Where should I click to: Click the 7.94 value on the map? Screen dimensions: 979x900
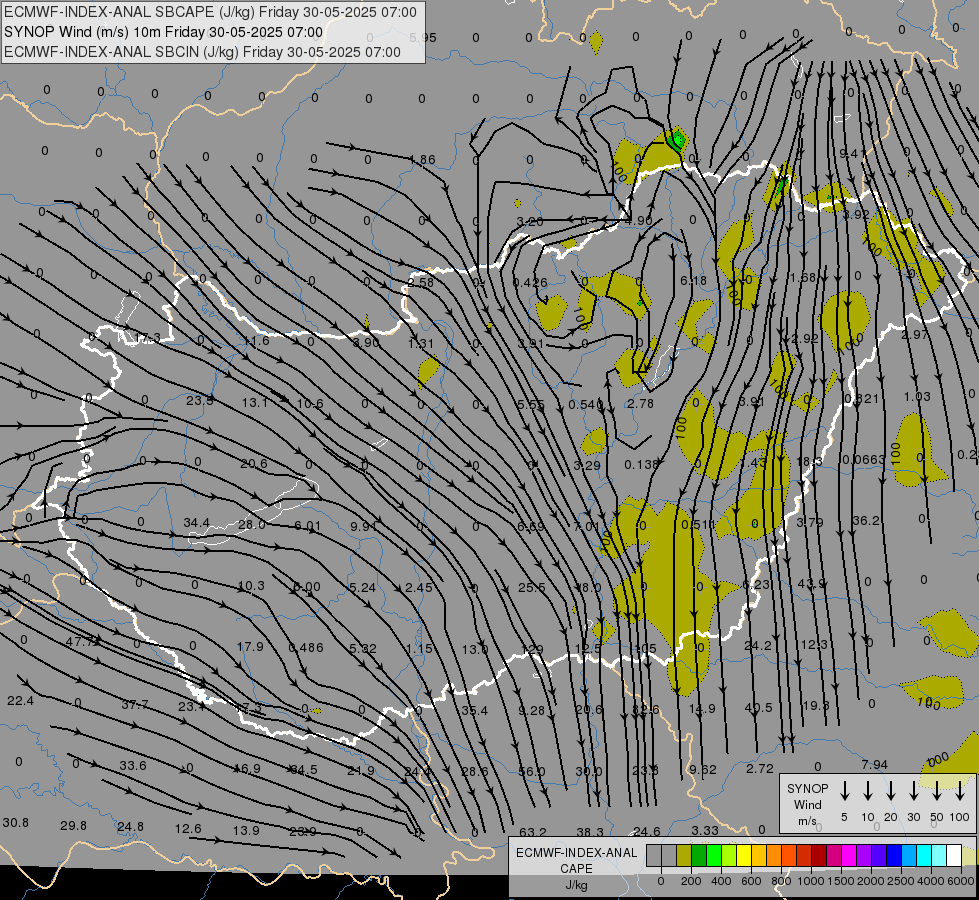click(x=874, y=764)
